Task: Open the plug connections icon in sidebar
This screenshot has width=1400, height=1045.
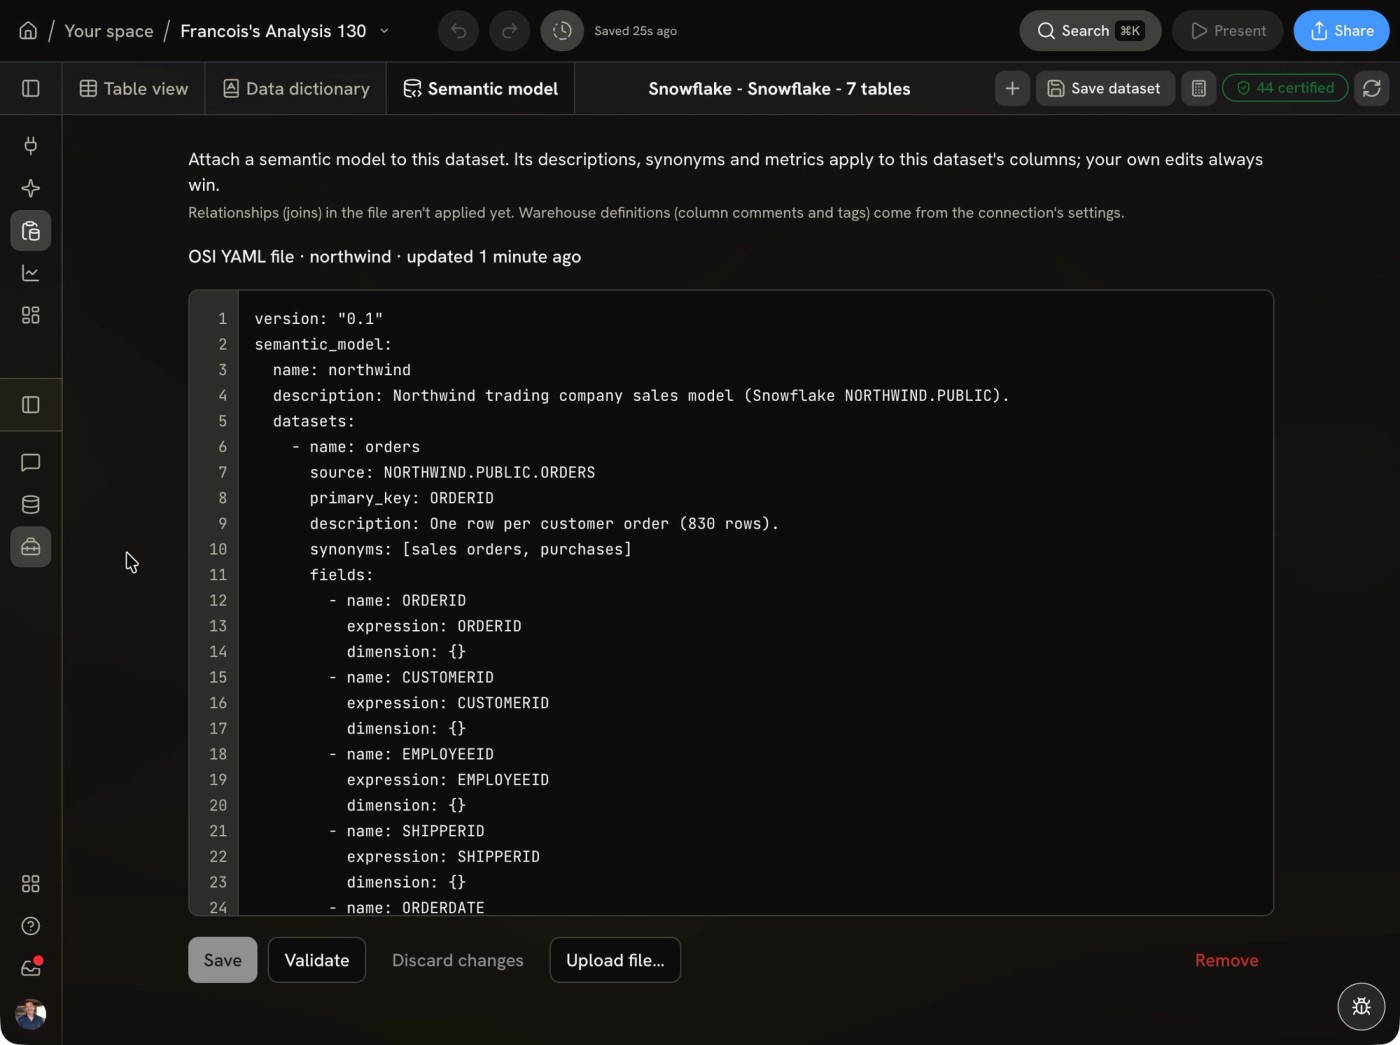Action: [x=31, y=146]
